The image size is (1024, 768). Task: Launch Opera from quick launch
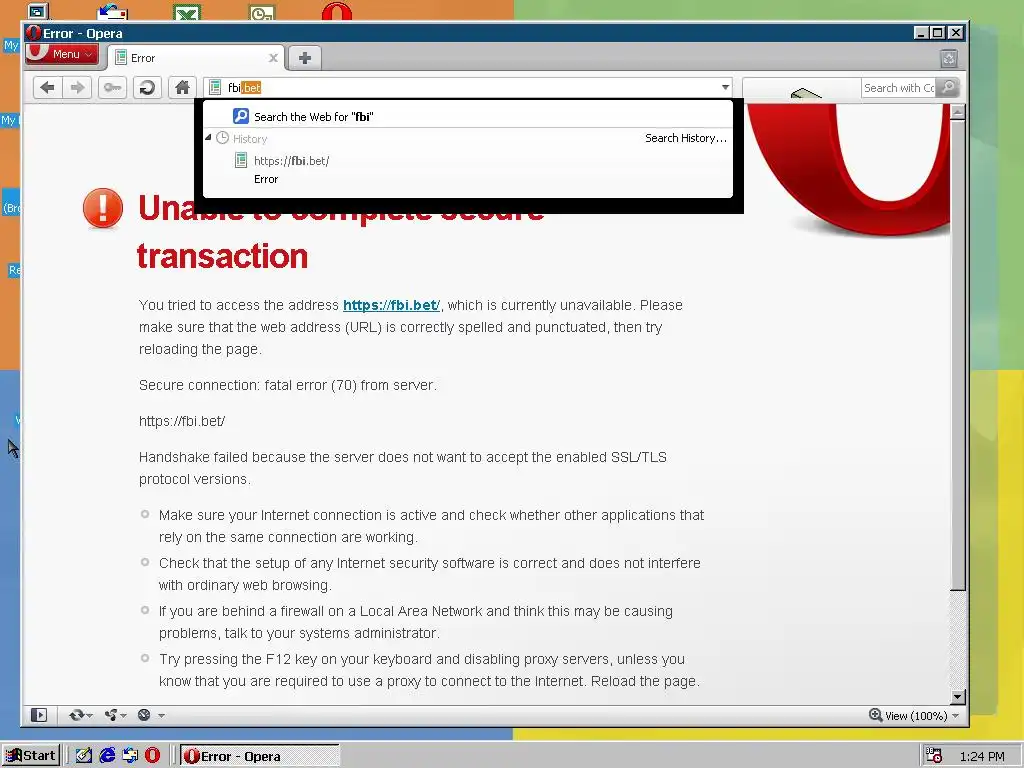(153, 756)
